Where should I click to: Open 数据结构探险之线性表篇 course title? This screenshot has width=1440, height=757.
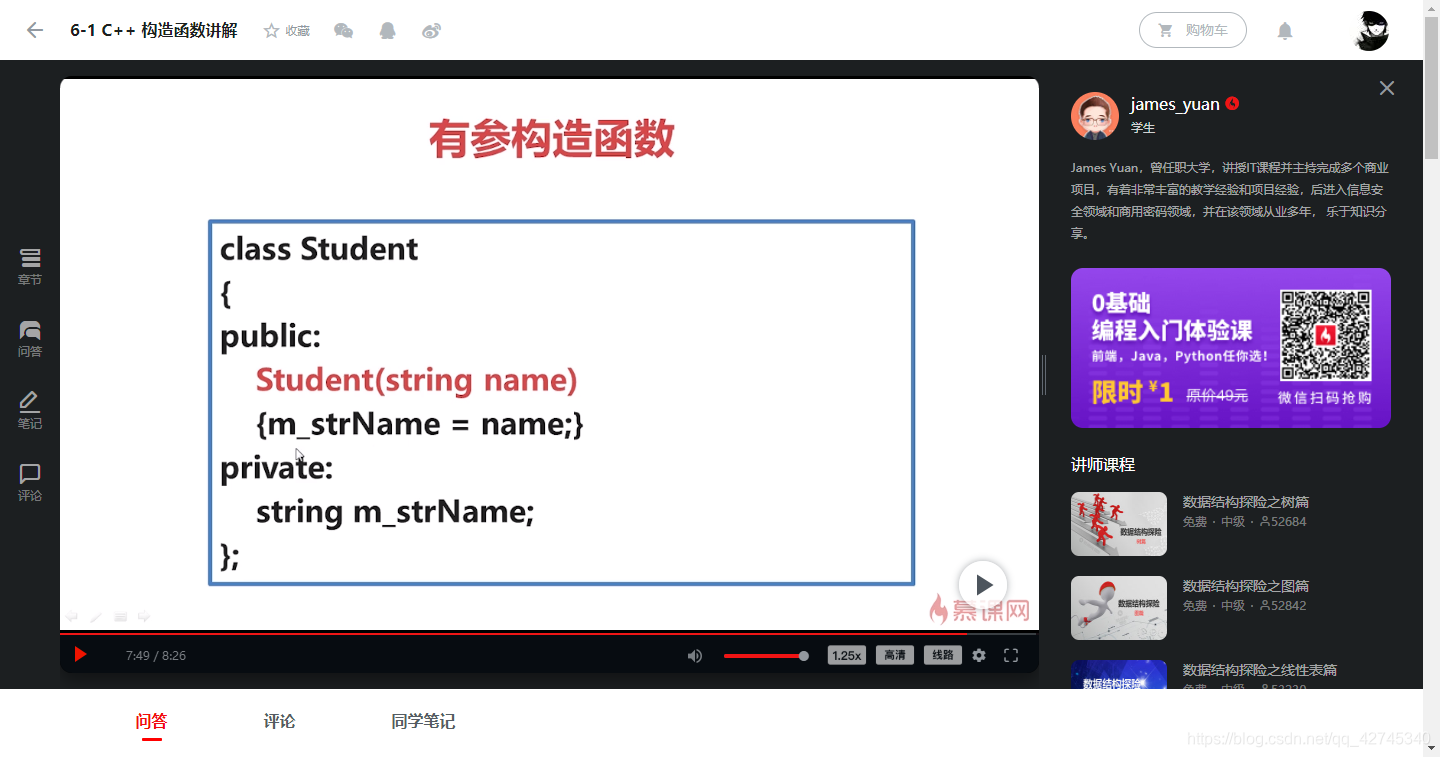[1260, 670]
